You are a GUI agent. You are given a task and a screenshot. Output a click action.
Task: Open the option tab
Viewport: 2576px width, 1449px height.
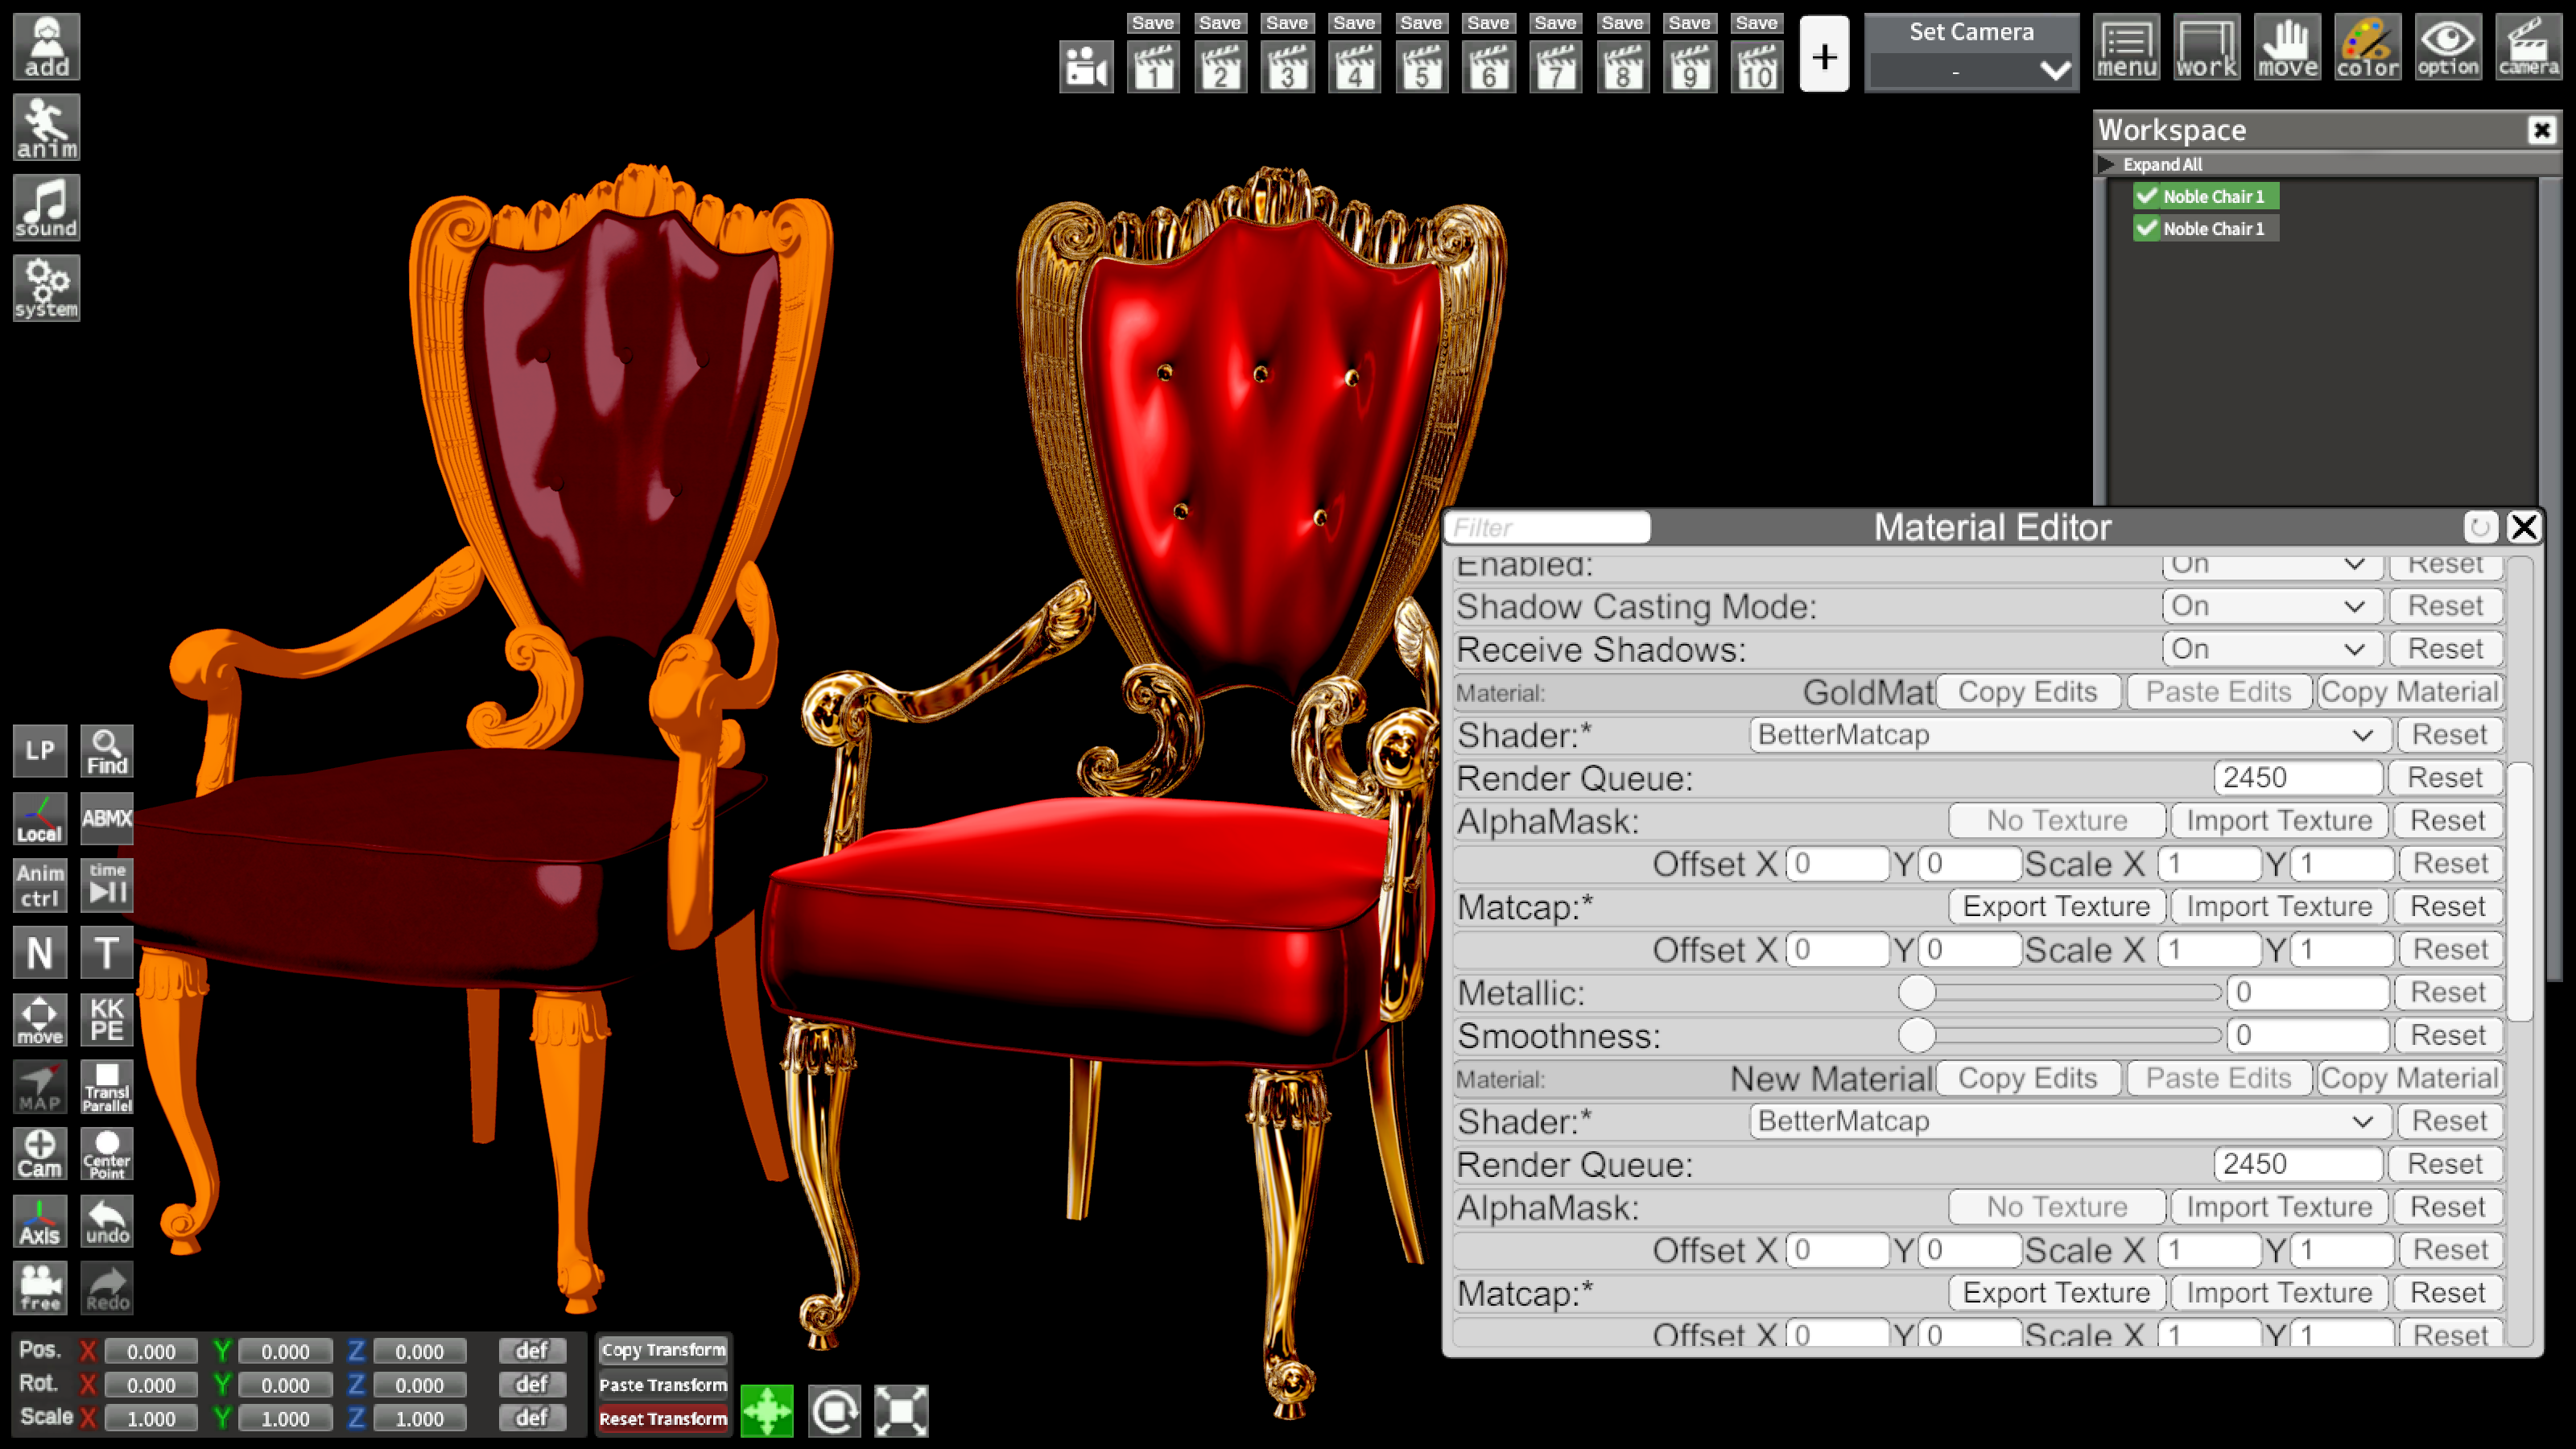tap(2448, 46)
